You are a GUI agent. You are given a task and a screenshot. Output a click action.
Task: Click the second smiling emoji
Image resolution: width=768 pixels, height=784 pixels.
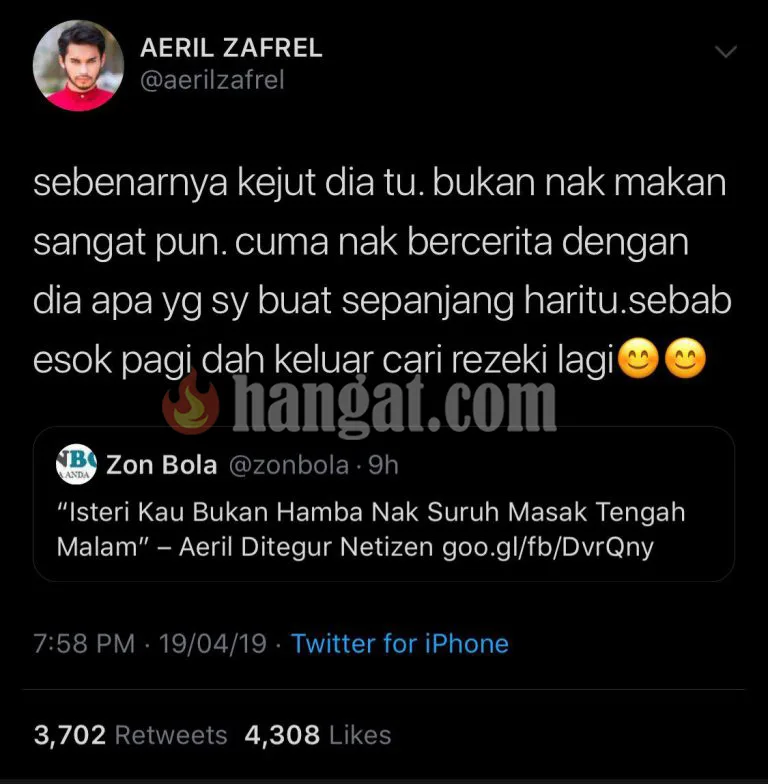point(686,358)
